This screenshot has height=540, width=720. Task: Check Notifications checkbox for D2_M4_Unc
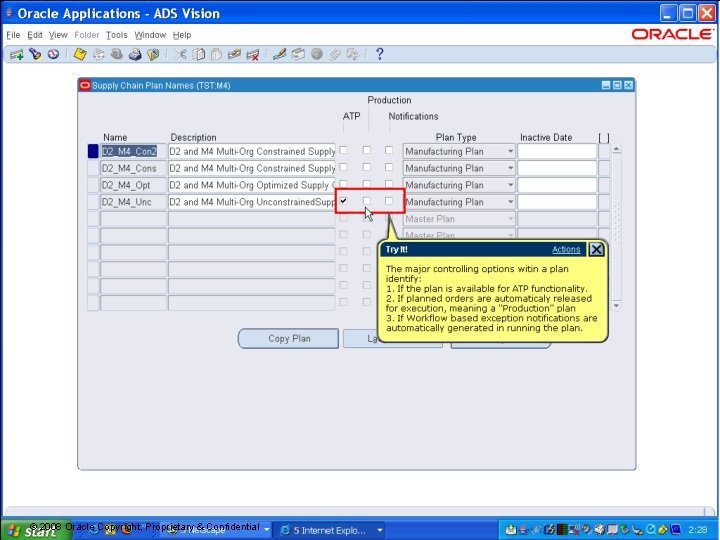(389, 201)
